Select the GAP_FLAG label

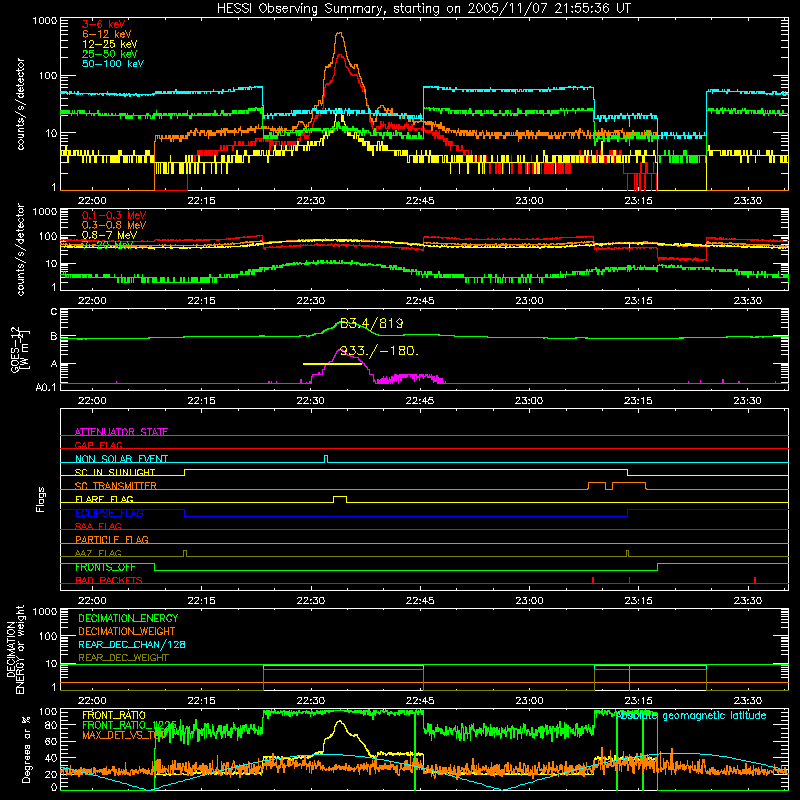[98, 445]
